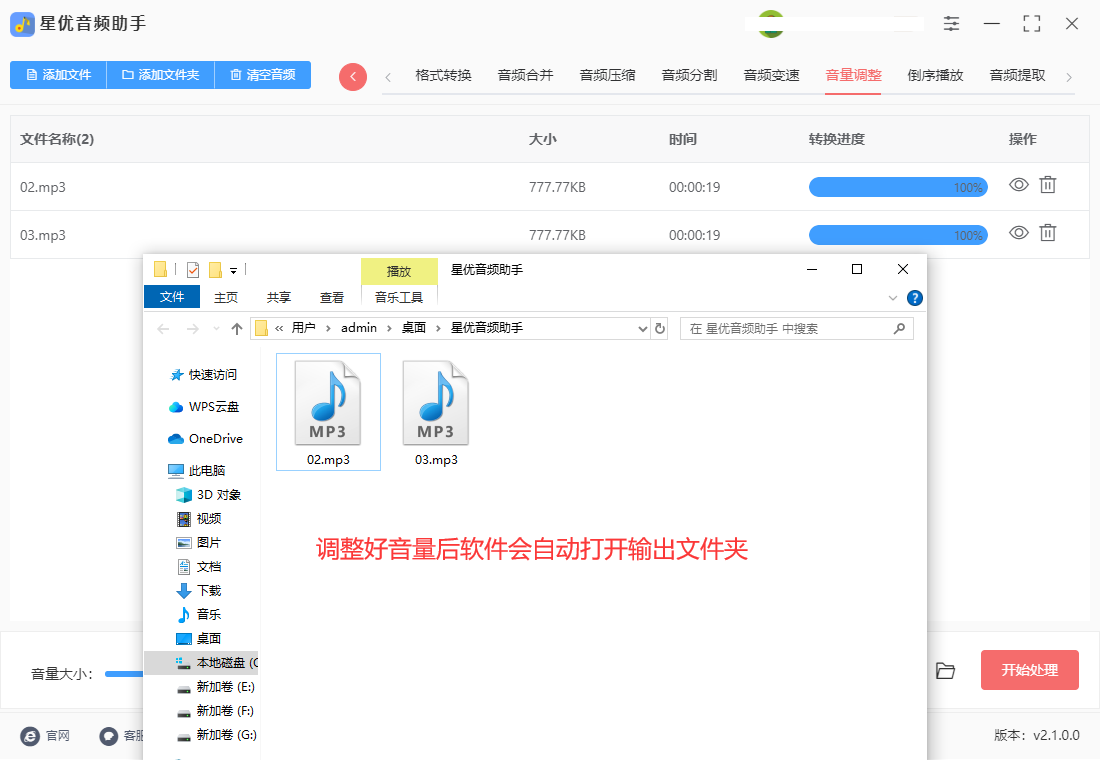The height and width of the screenshot is (760, 1100).
Task: Open the 共享 ribbon tab in Explorer
Action: tap(279, 298)
